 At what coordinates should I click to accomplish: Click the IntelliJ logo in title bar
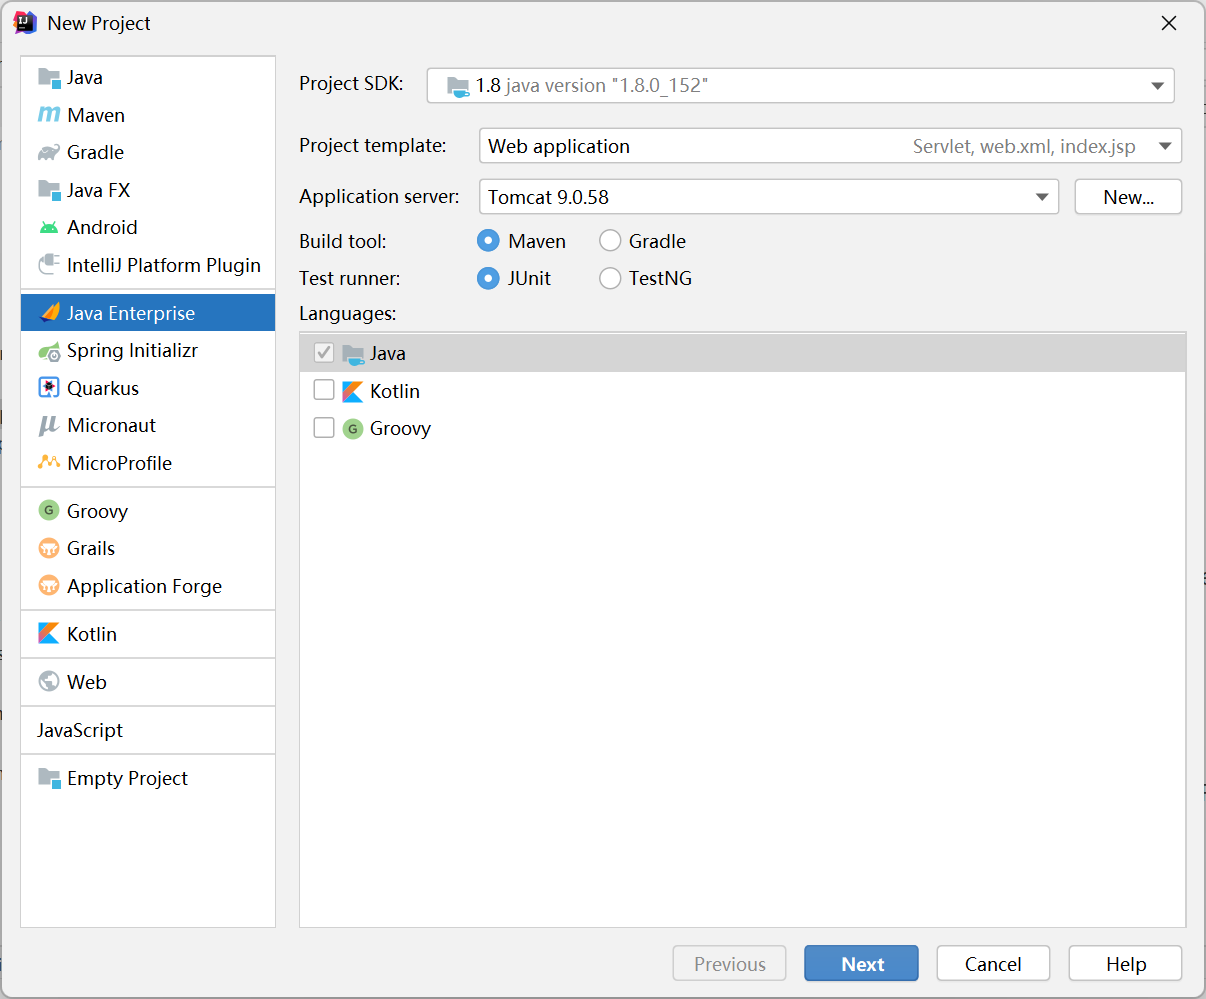[x=25, y=22]
